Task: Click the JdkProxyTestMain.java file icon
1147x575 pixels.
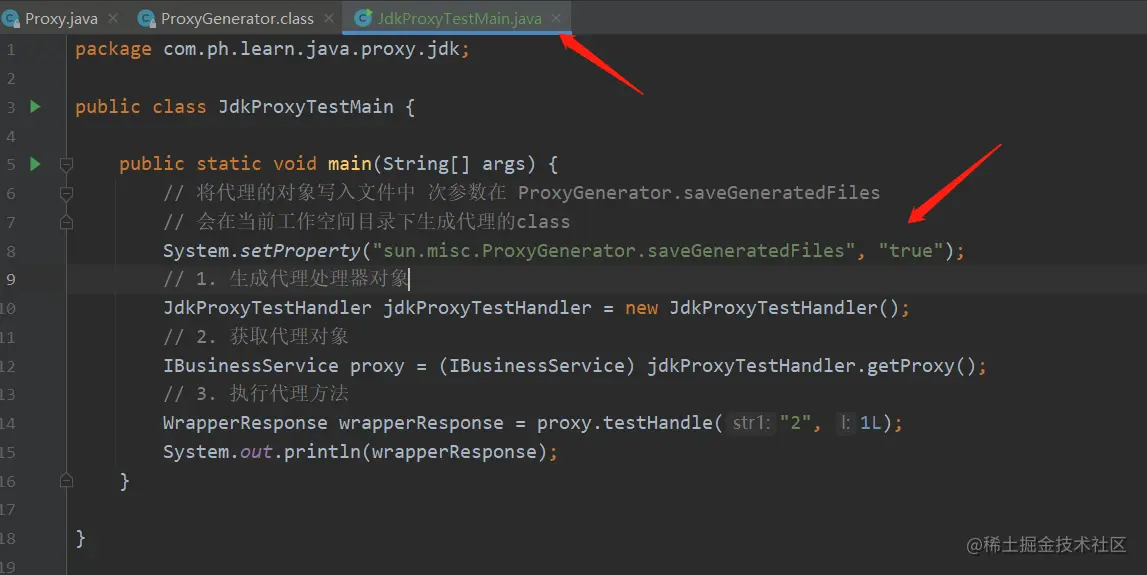Action: tap(363, 18)
